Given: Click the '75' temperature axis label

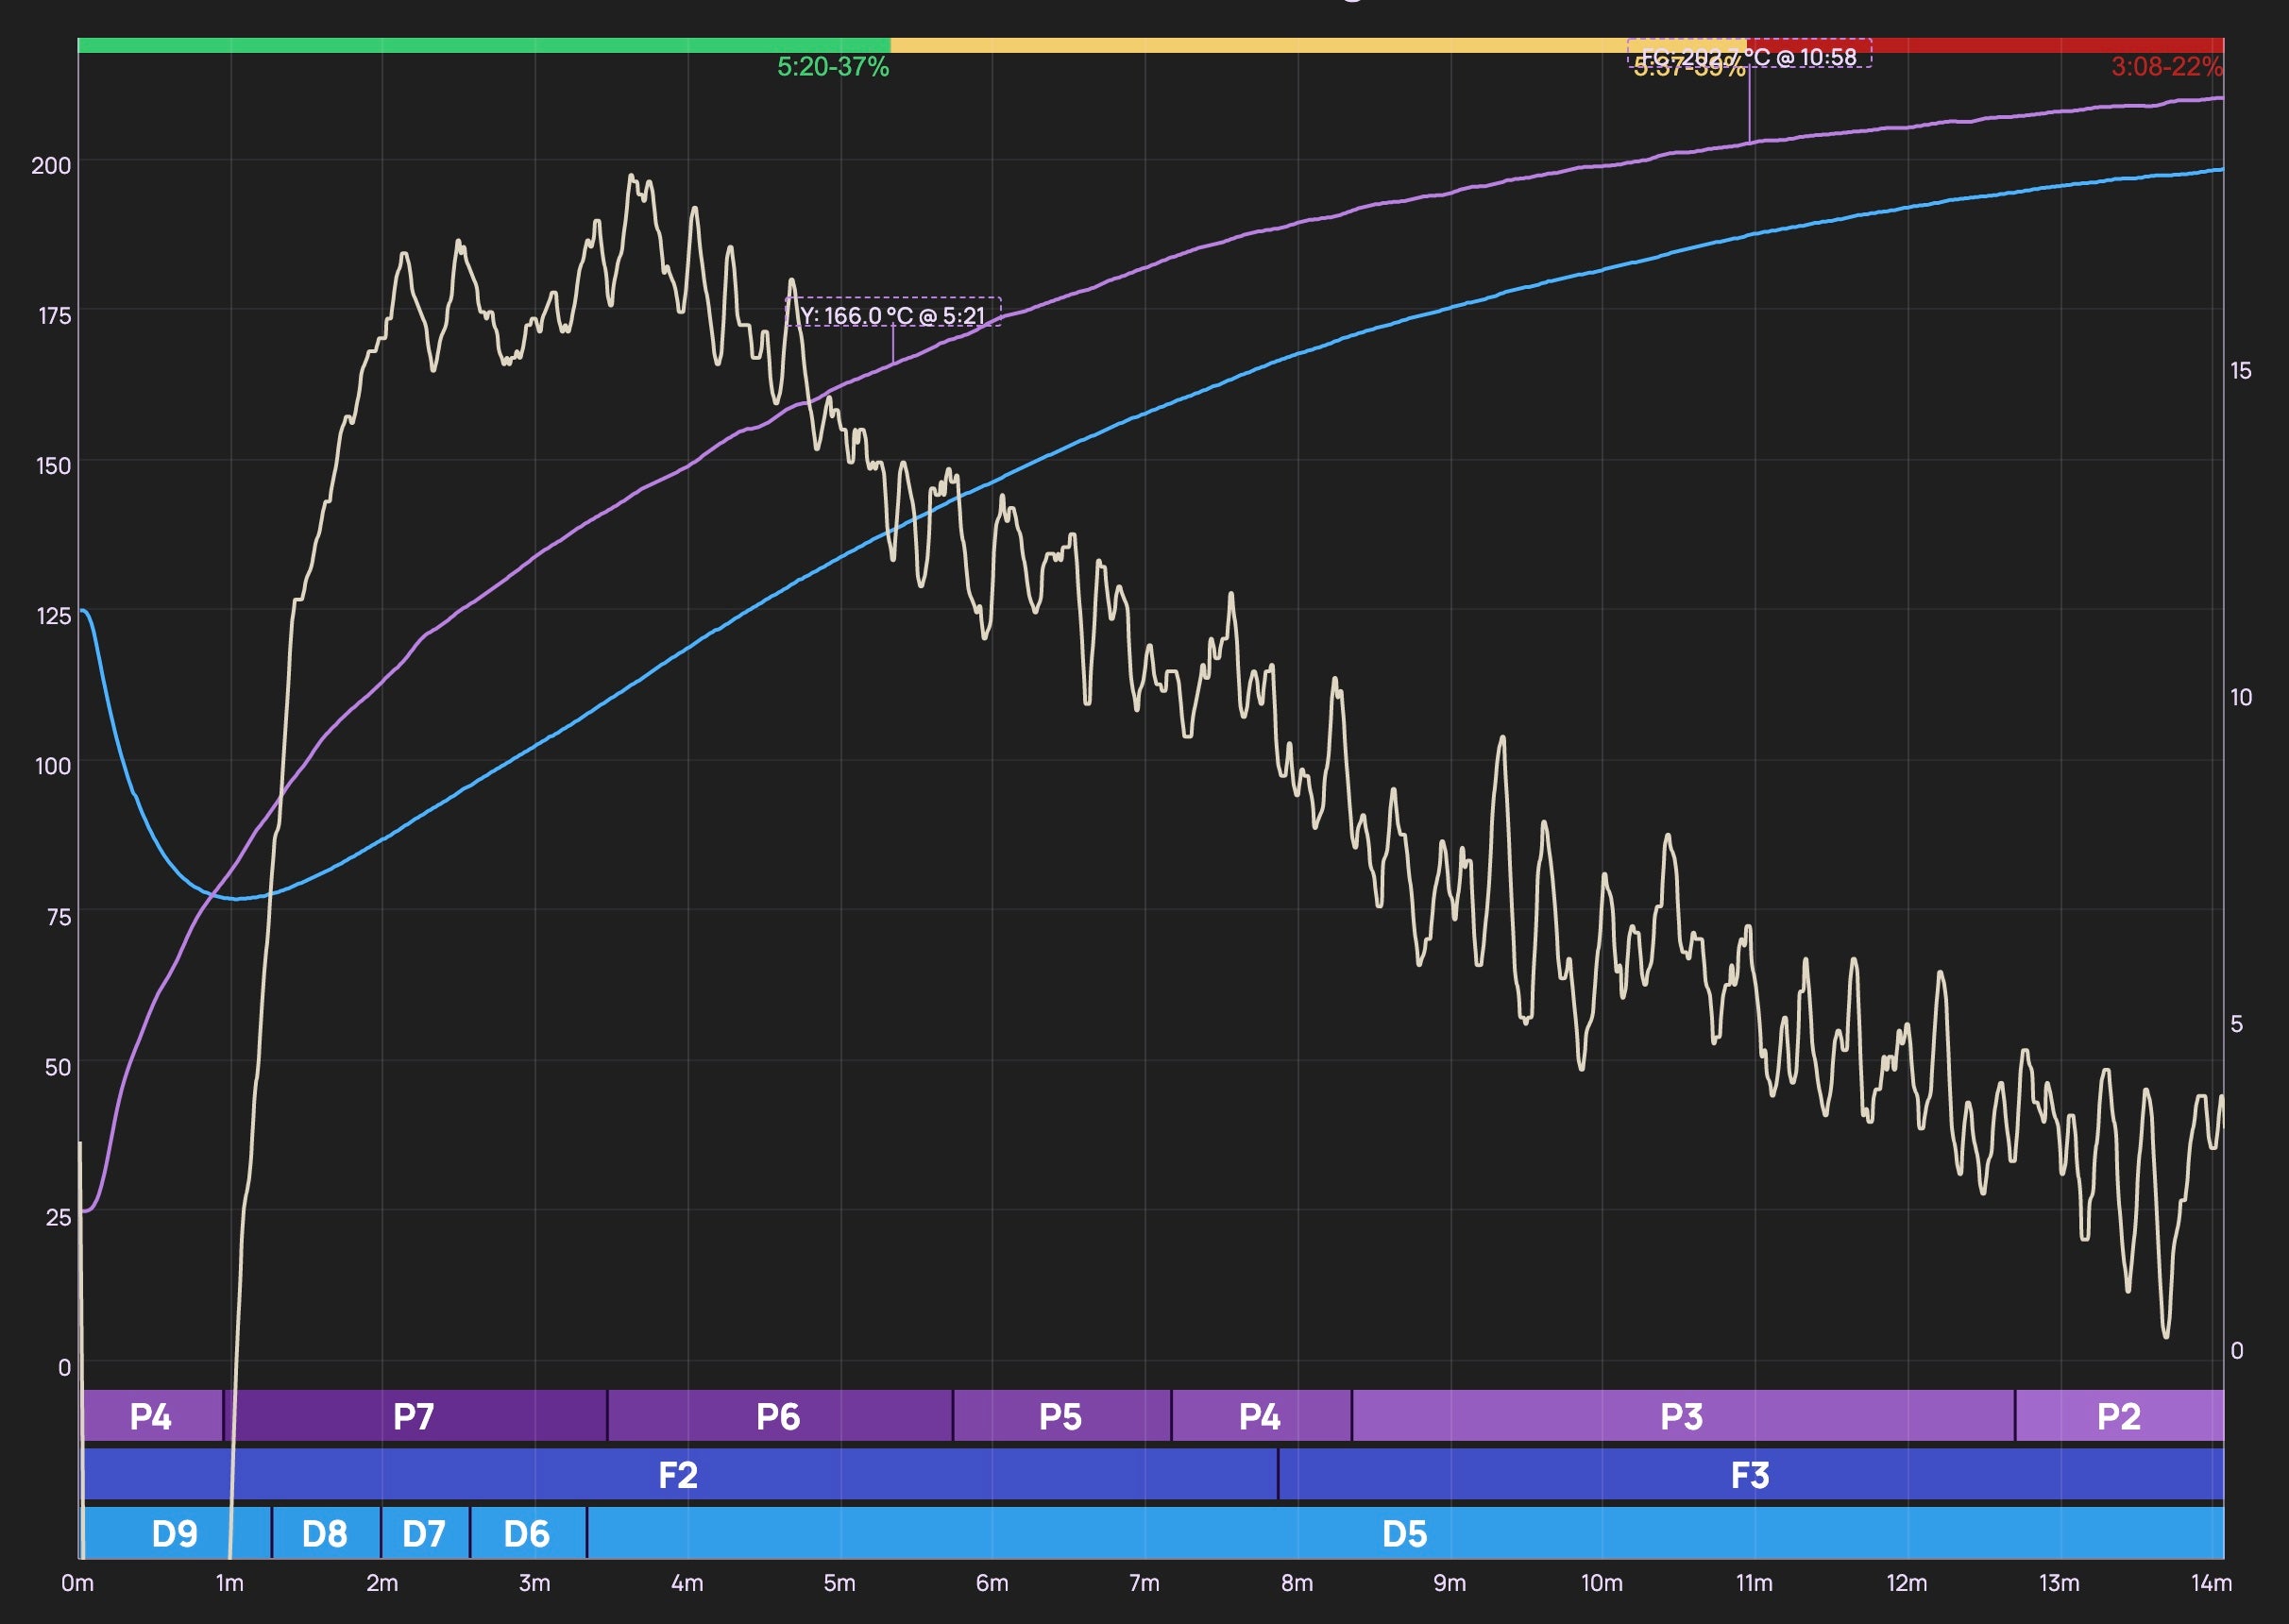Looking at the screenshot, I should click(59, 917).
